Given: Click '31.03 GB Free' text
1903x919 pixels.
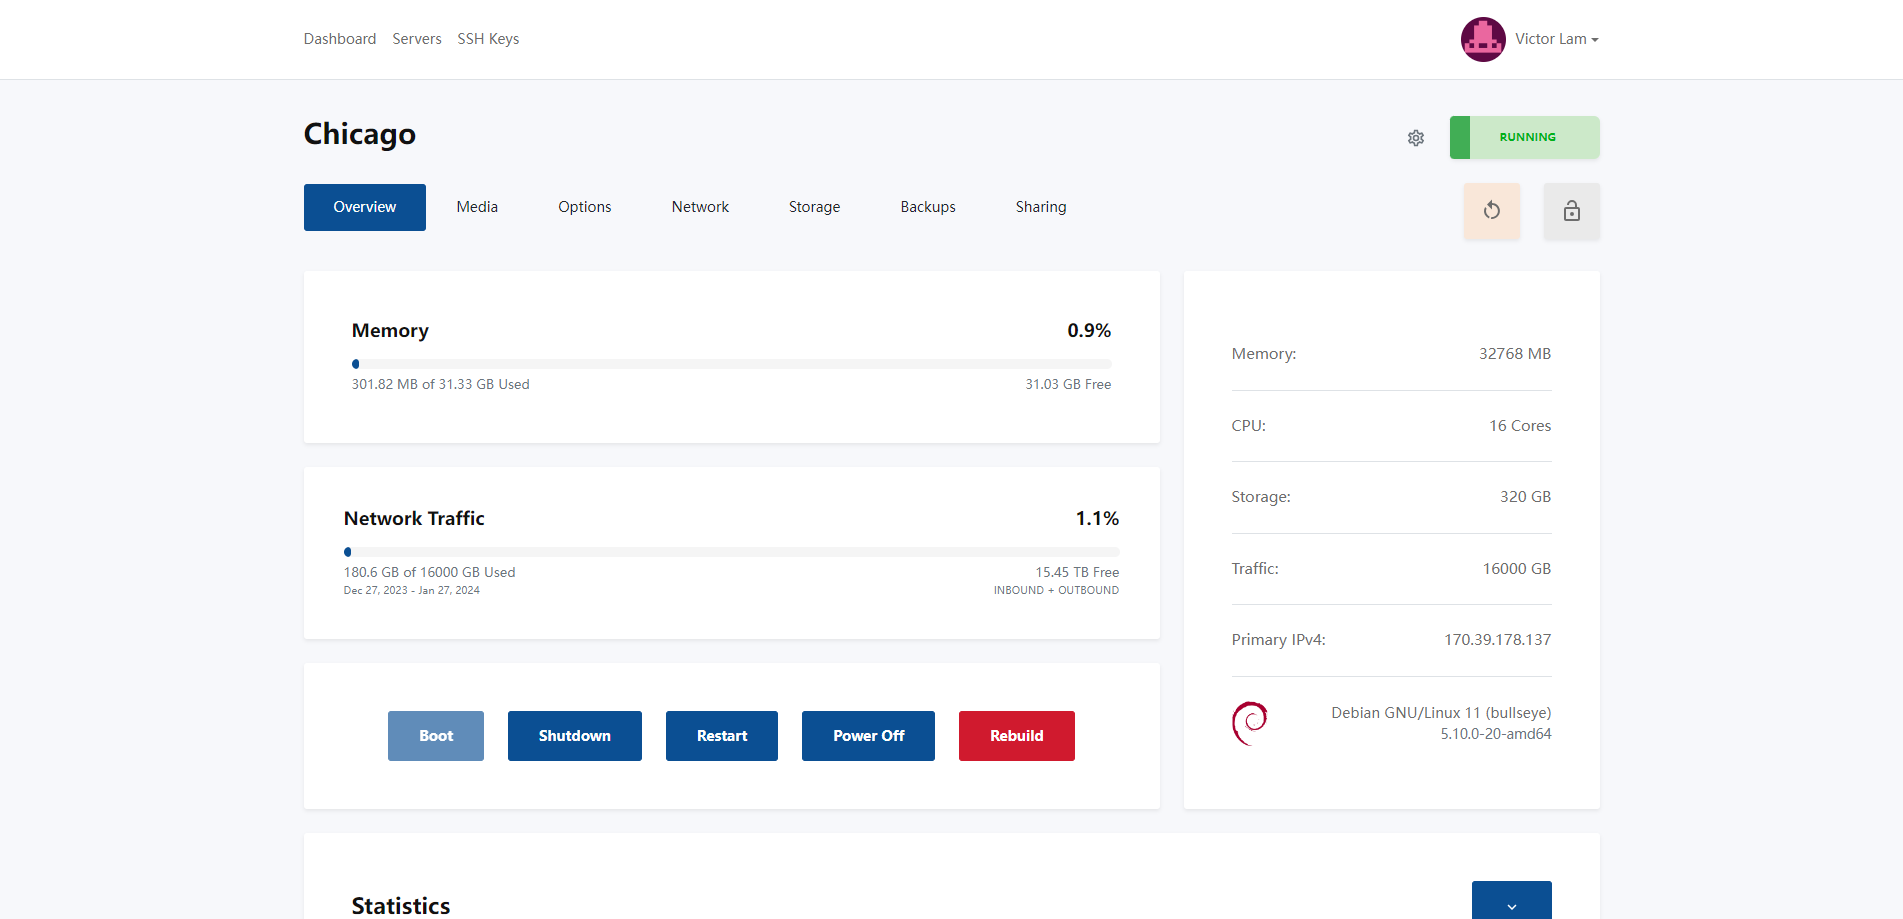Looking at the screenshot, I should click(x=1068, y=384).
